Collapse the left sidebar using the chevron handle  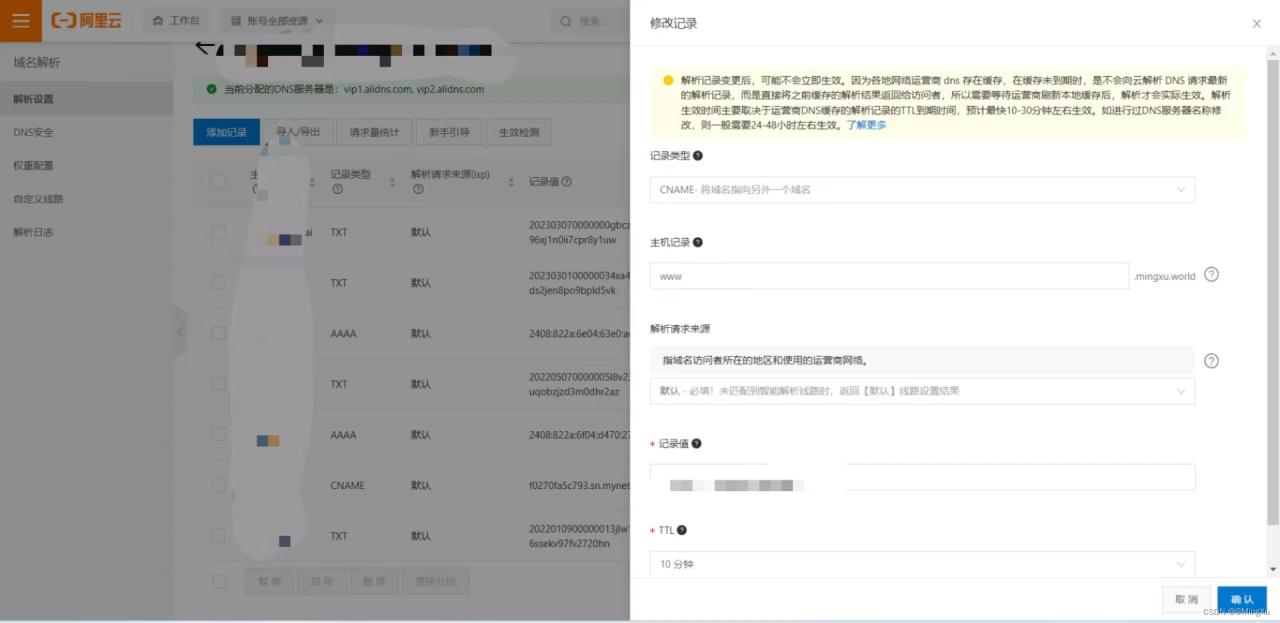[x=180, y=332]
